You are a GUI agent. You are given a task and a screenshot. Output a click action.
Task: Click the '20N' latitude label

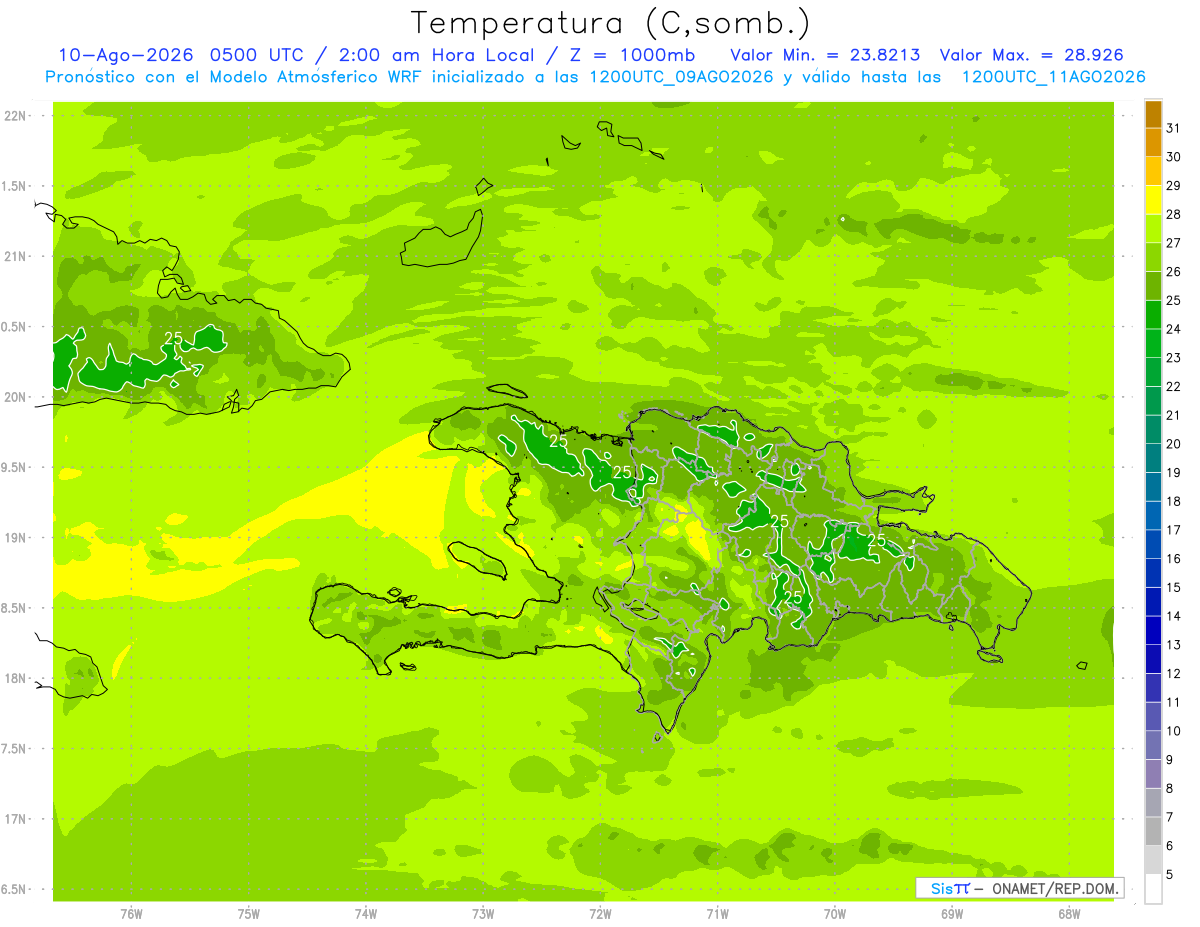pyautogui.click(x=16, y=397)
